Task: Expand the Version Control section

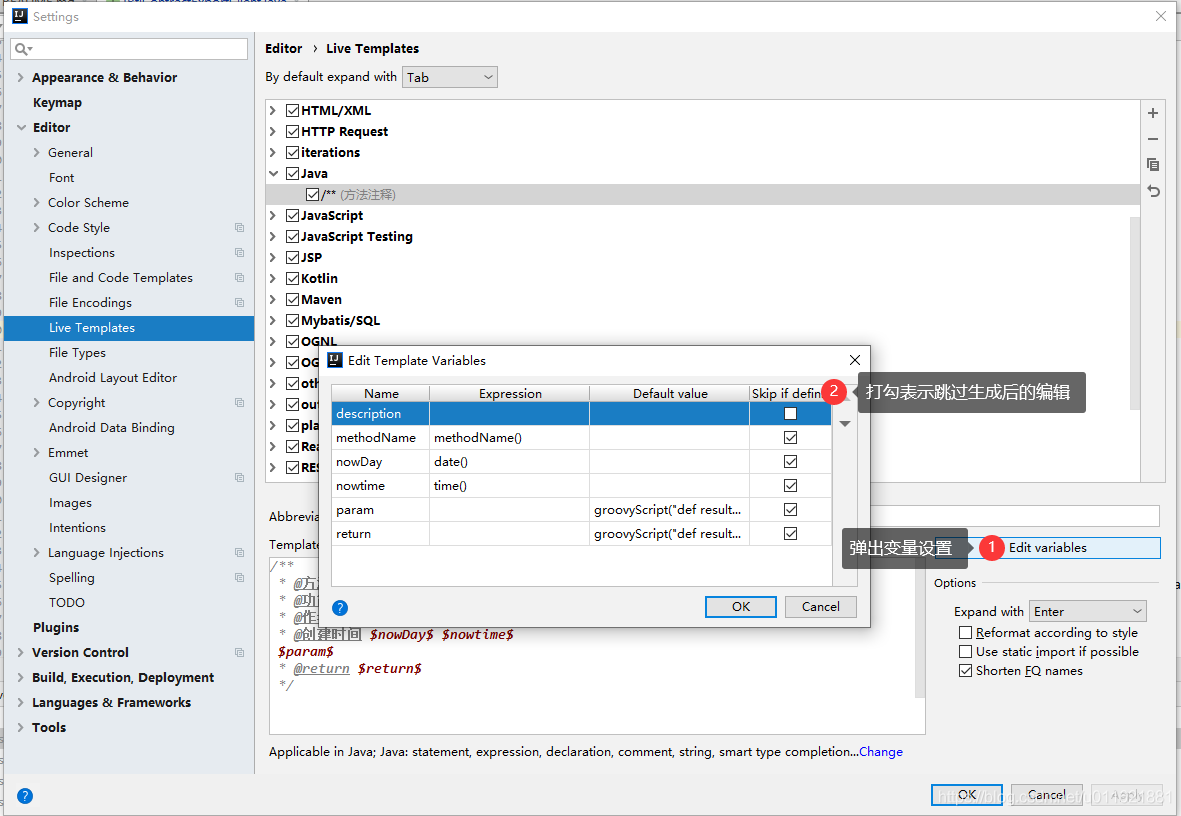Action: [20, 652]
